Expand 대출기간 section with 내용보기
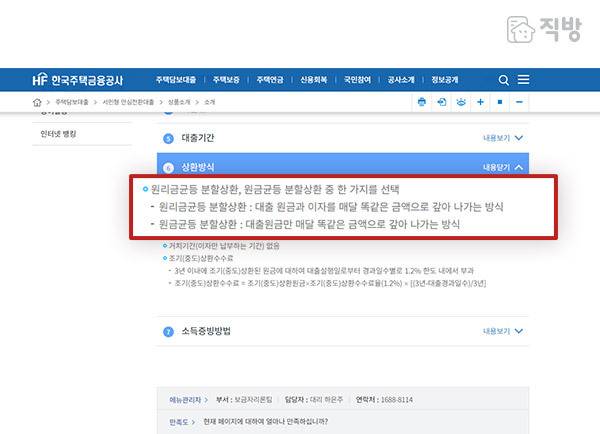 click(496, 138)
